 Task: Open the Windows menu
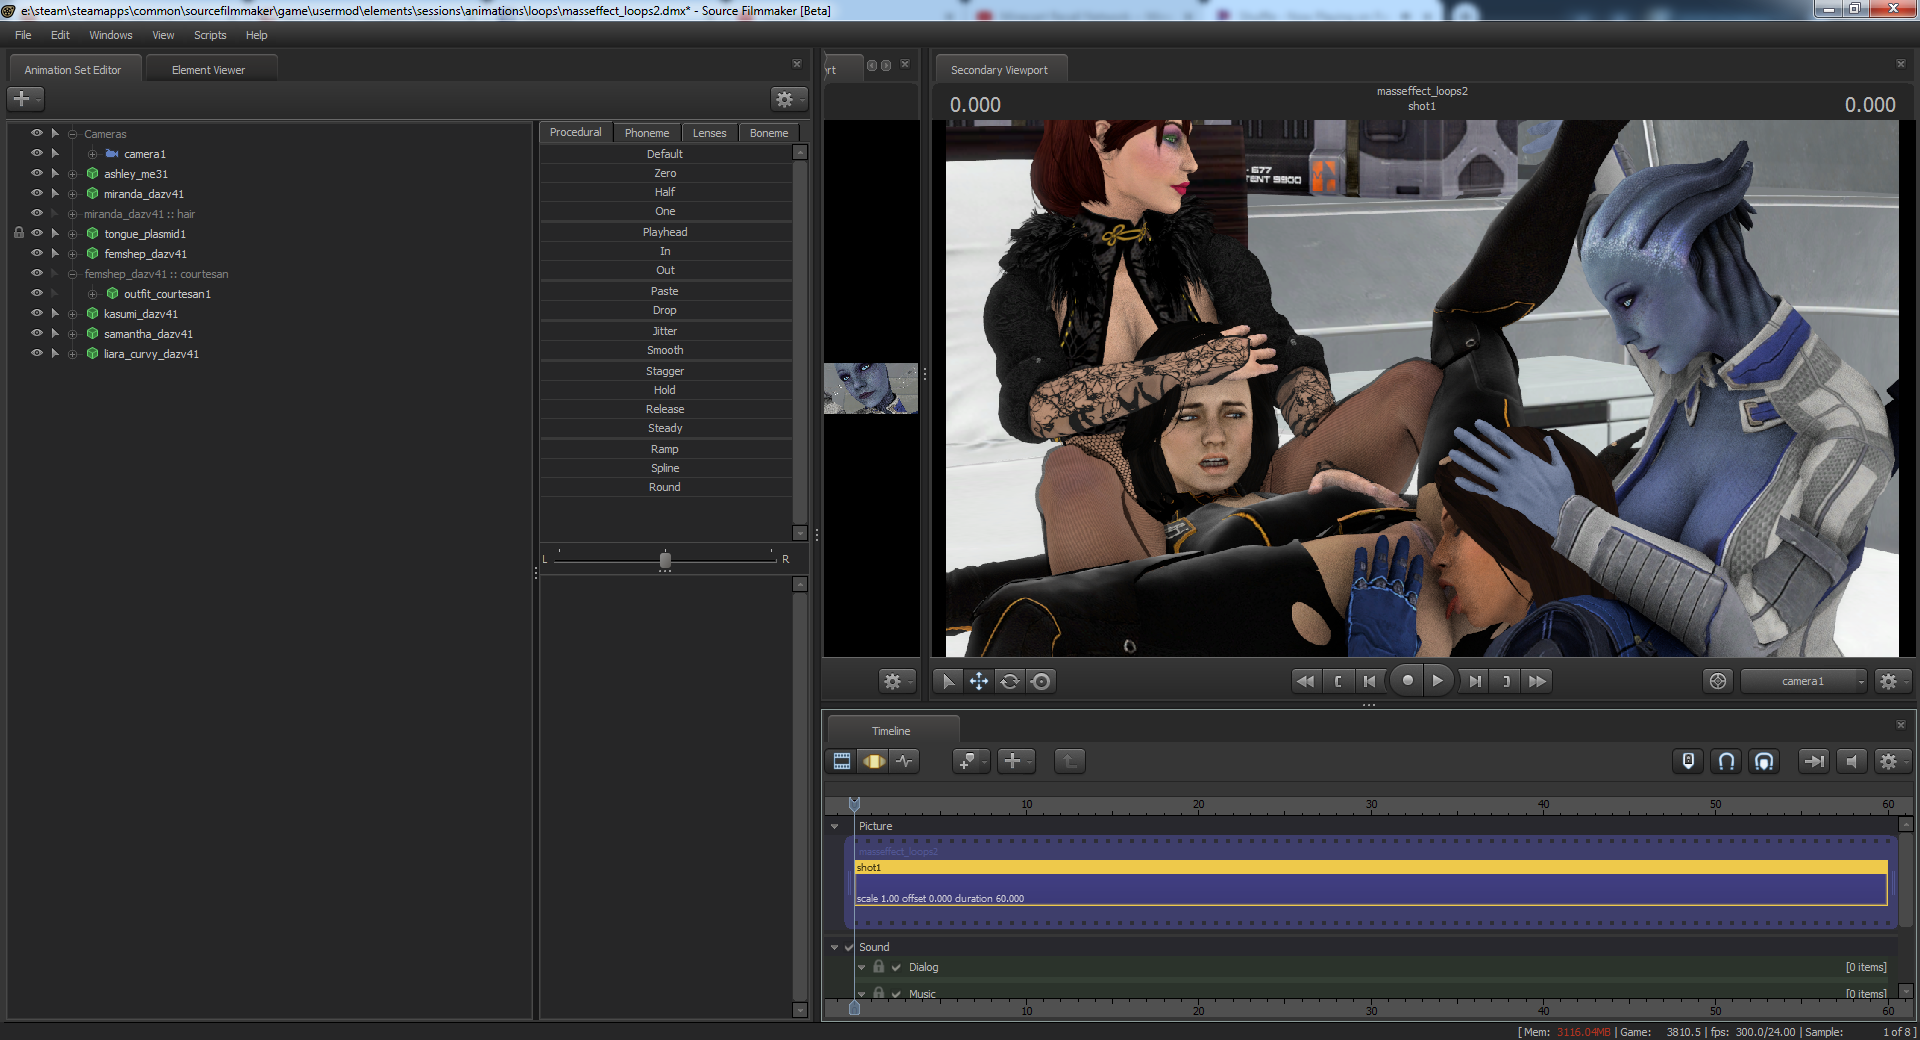coord(111,35)
